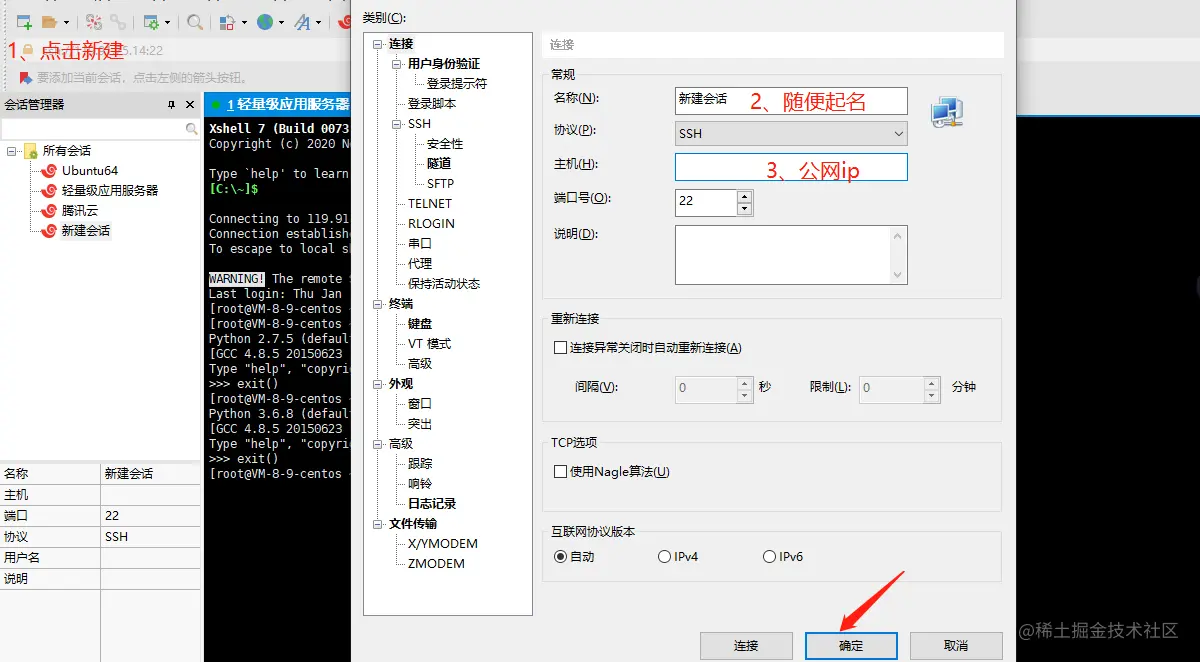Click the picture icon beside the name field
Image resolution: width=1200 pixels, height=662 pixels.
tap(945, 113)
